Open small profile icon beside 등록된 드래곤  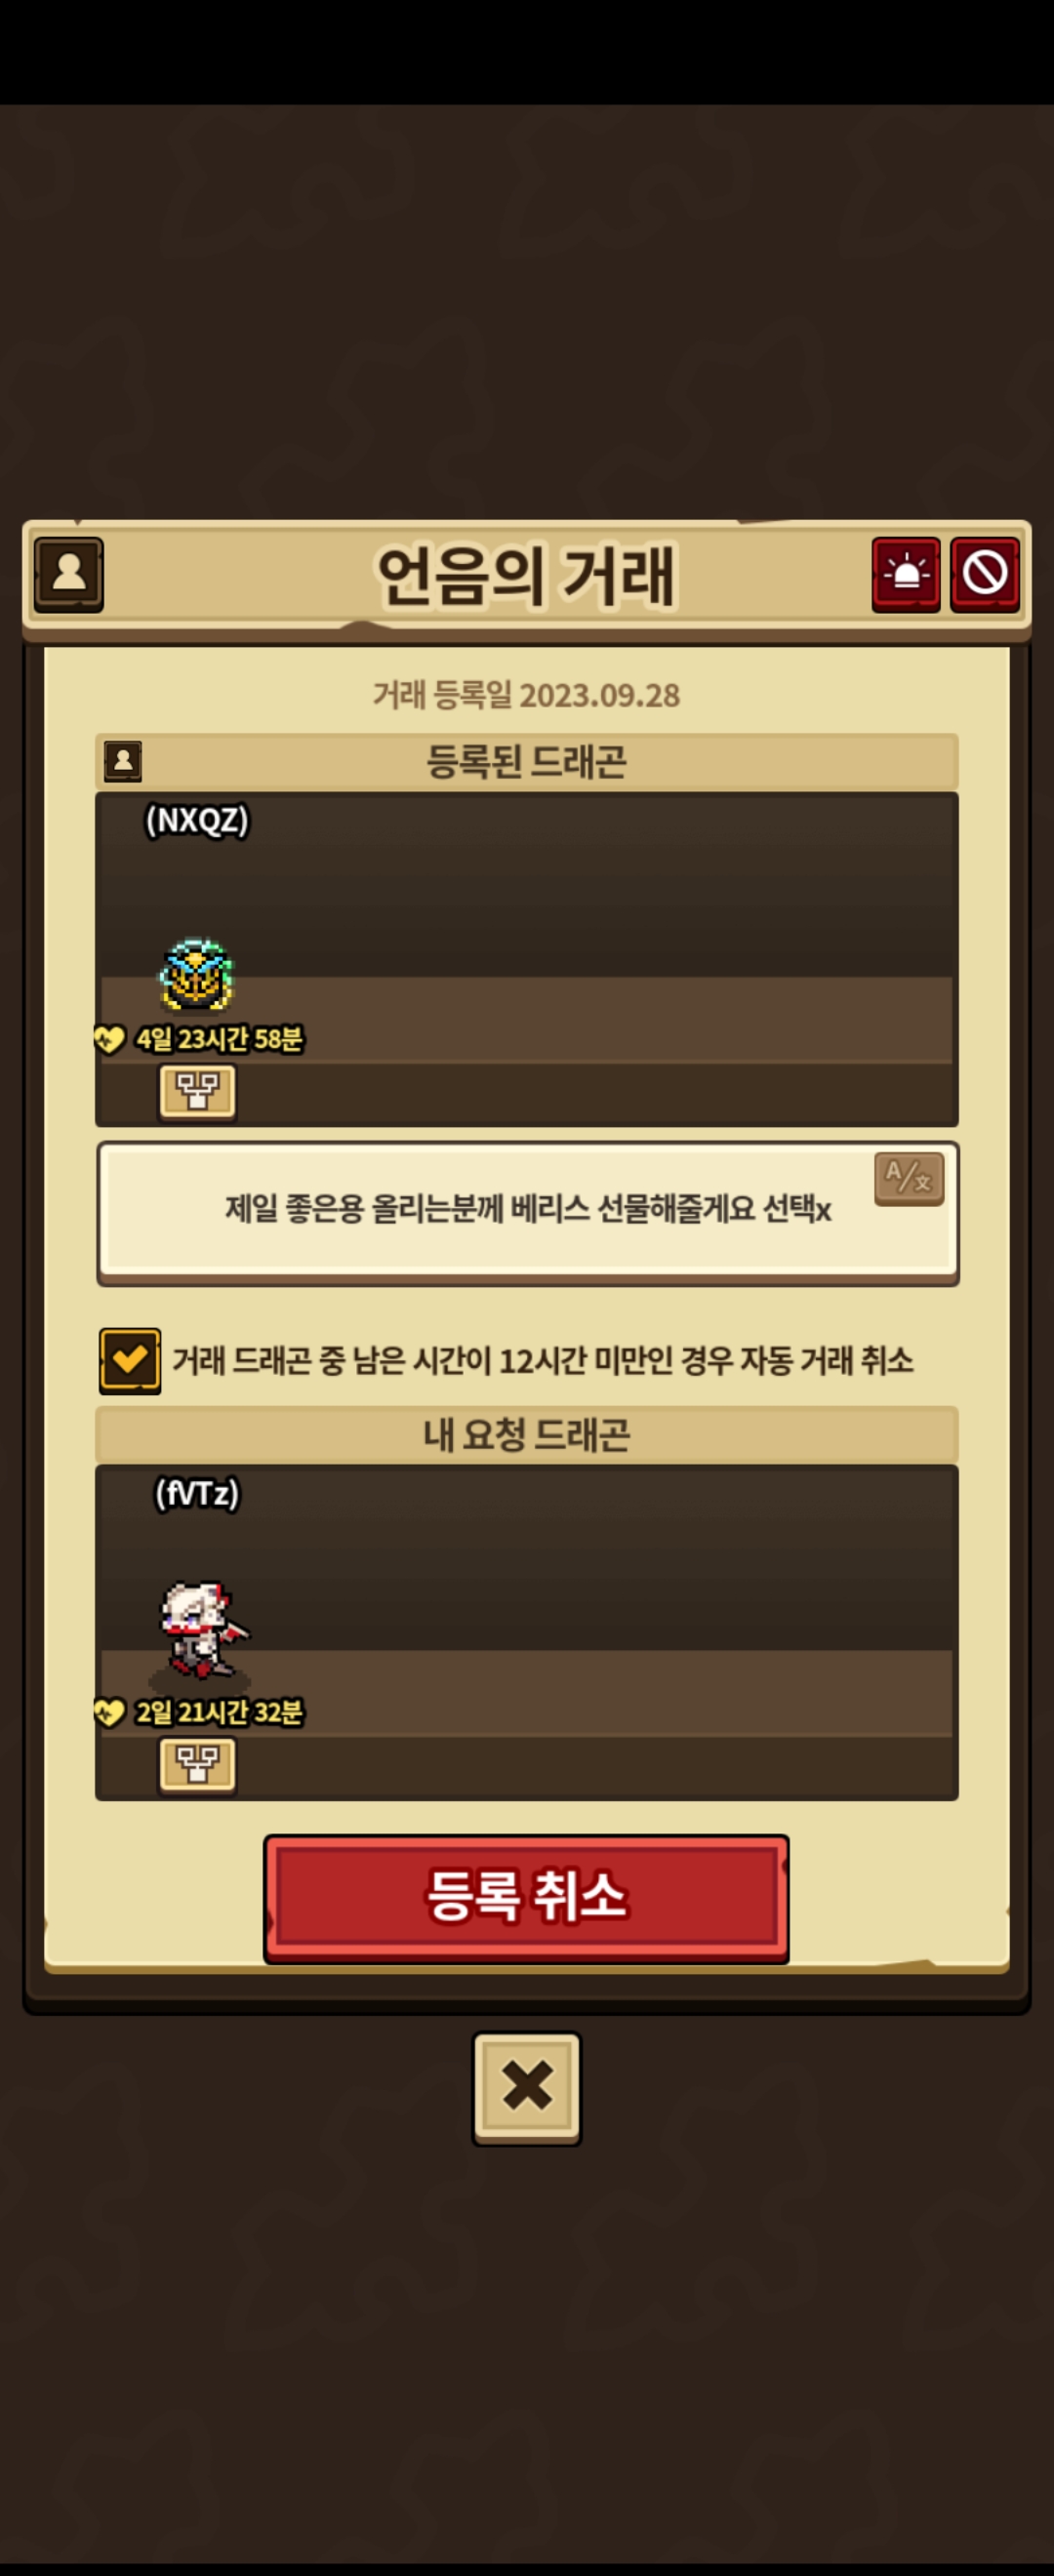(123, 761)
